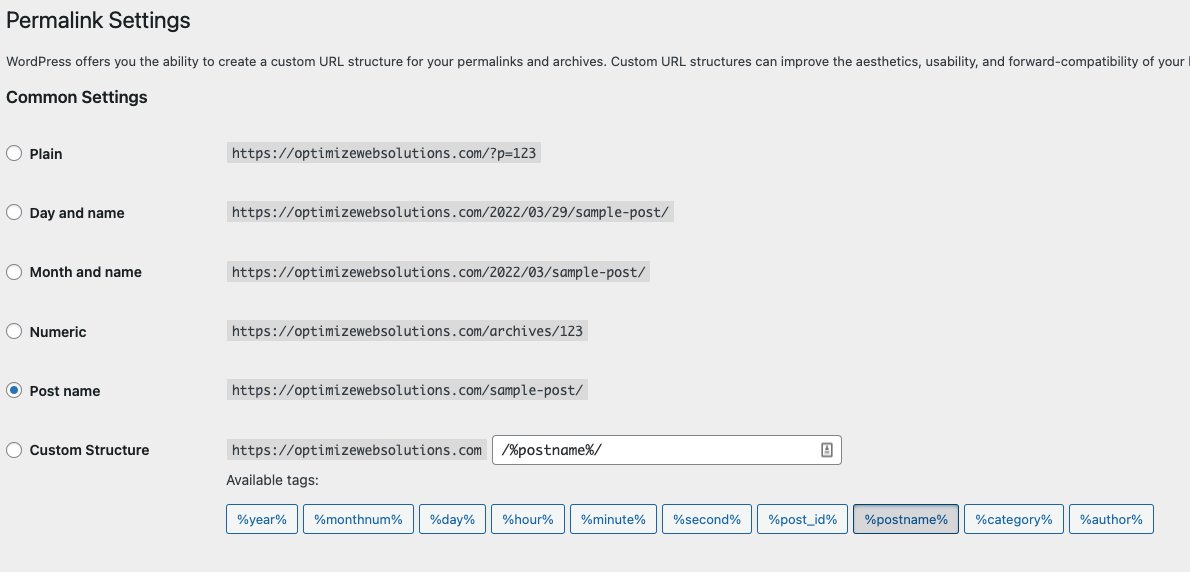This screenshot has width=1190, height=572.
Task: Click the Post name sample-post example URL
Action: [407, 390]
